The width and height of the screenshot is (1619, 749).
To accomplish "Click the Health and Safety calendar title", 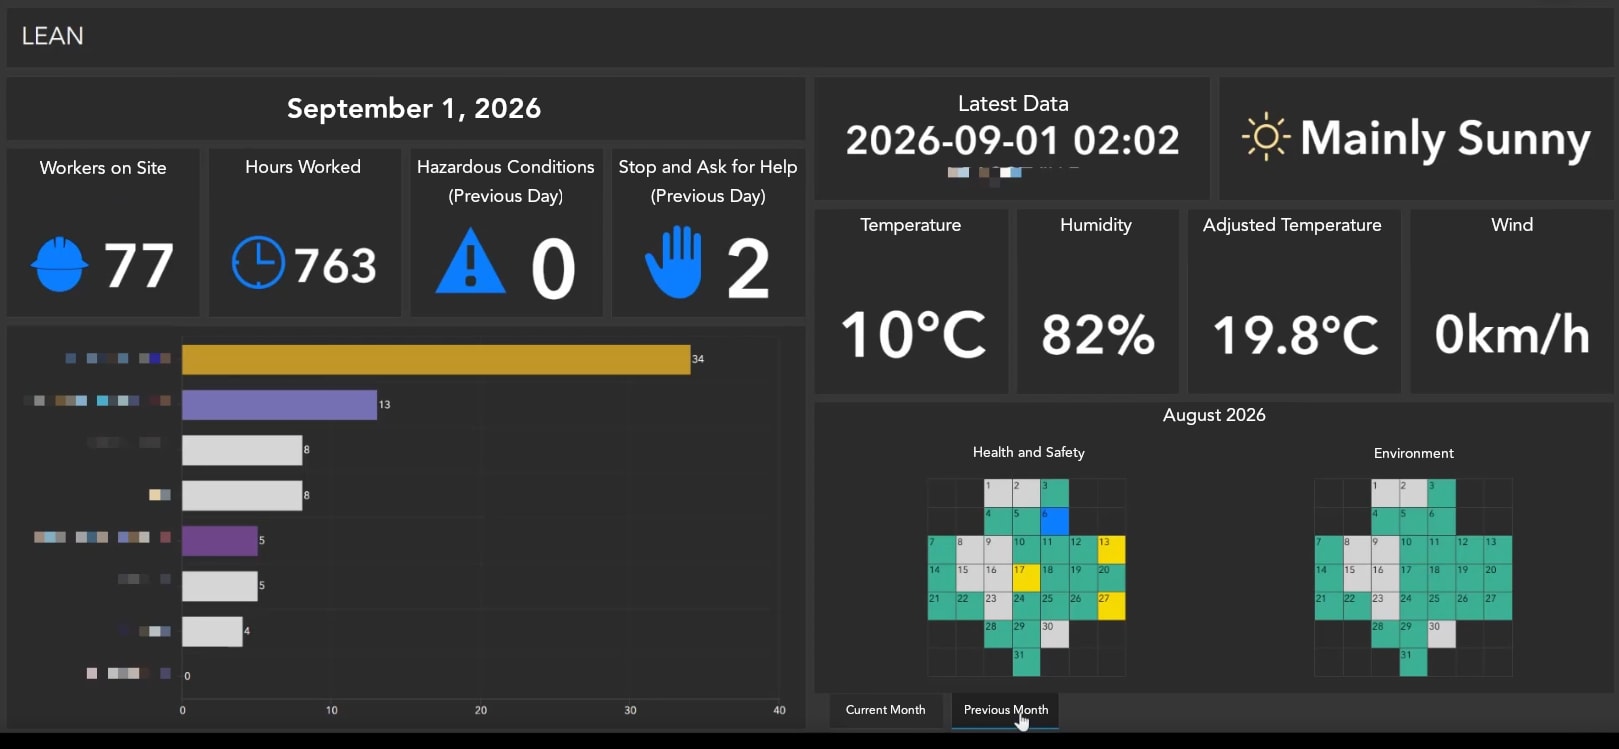I will pos(1029,452).
